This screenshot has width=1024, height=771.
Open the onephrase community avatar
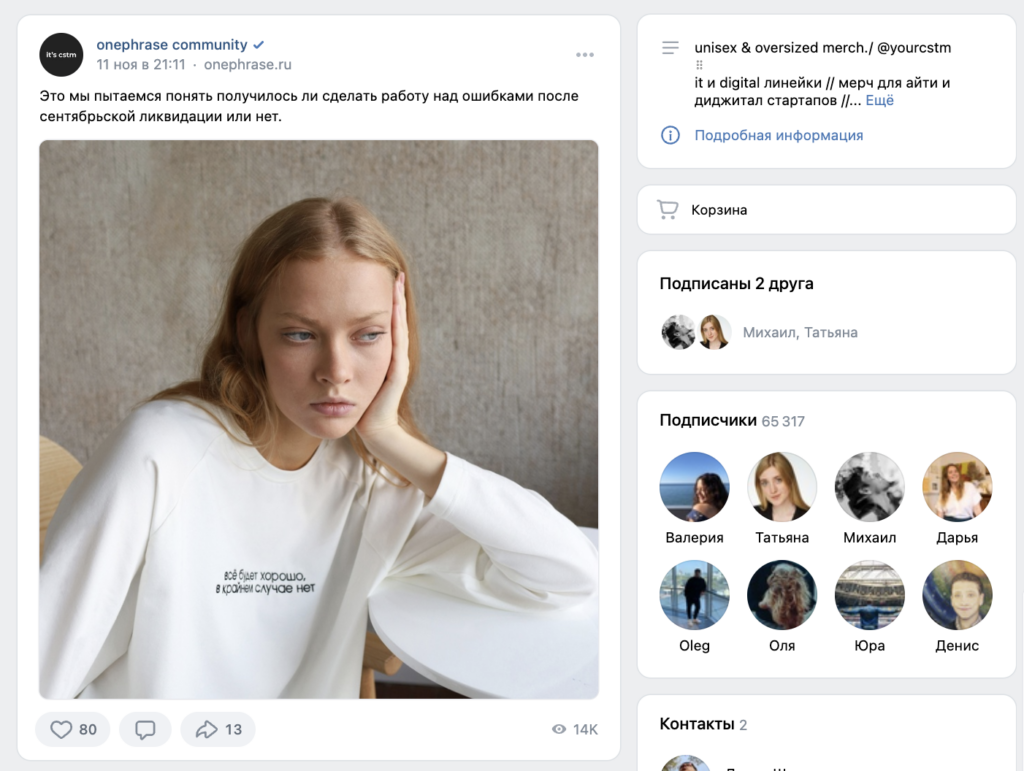click(61, 55)
